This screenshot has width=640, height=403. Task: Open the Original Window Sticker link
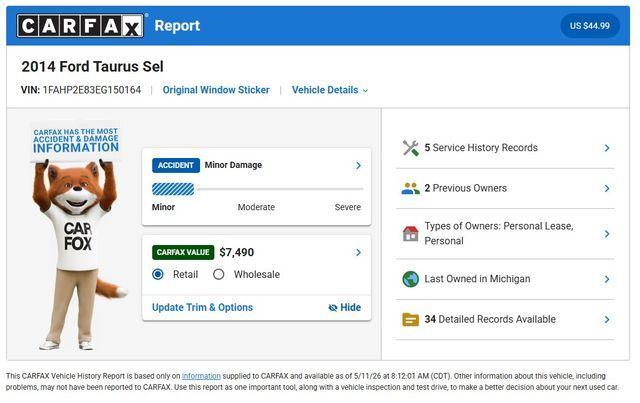coord(216,90)
